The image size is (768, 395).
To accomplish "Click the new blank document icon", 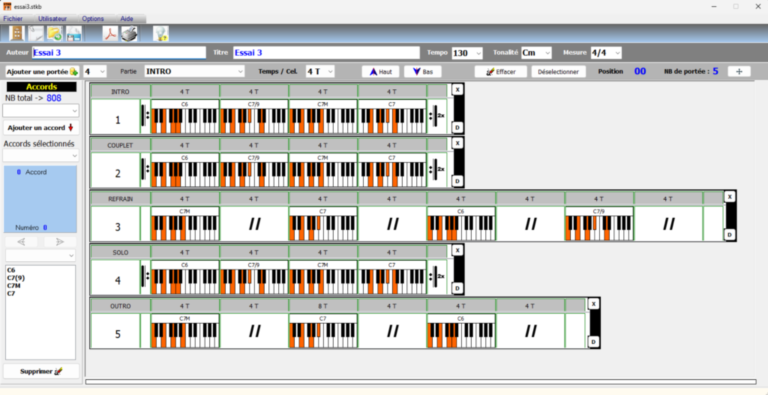I will coord(36,33).
